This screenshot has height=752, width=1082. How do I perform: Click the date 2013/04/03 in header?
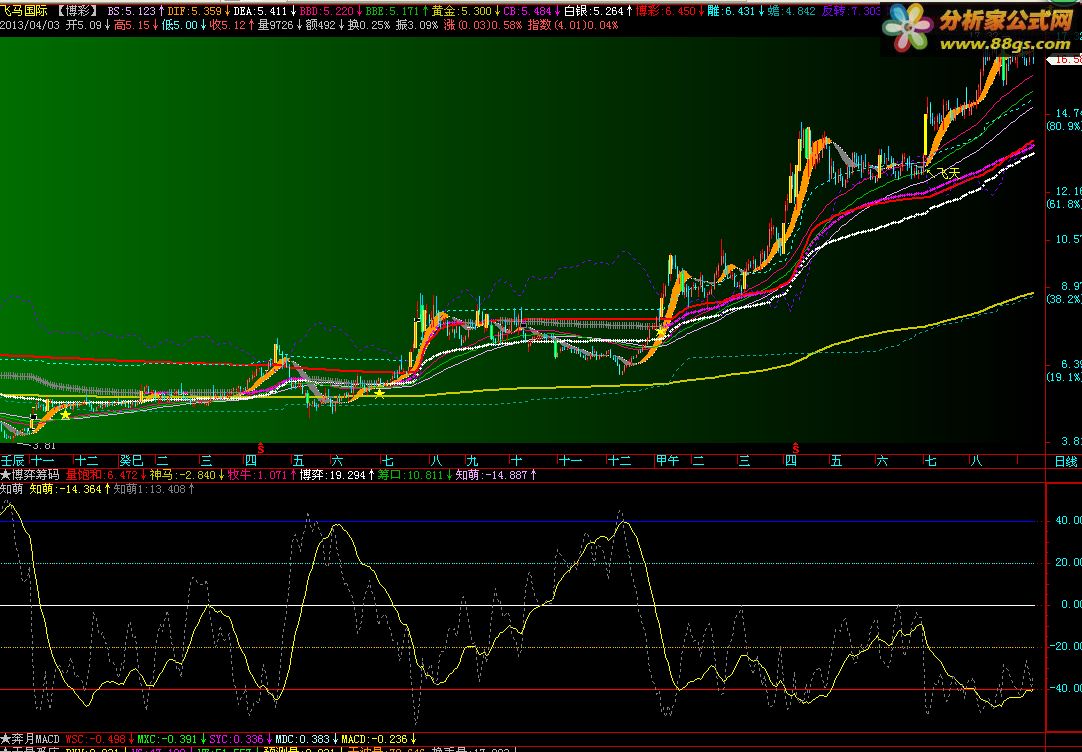(30, 25)
